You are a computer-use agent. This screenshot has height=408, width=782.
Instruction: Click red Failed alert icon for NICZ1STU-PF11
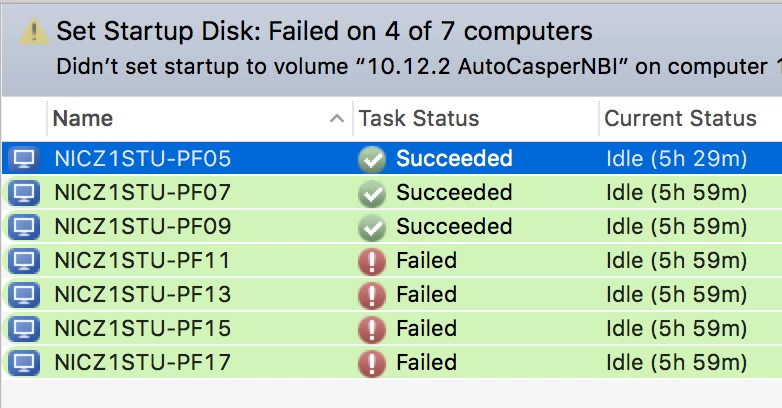[x=372, y=261]
